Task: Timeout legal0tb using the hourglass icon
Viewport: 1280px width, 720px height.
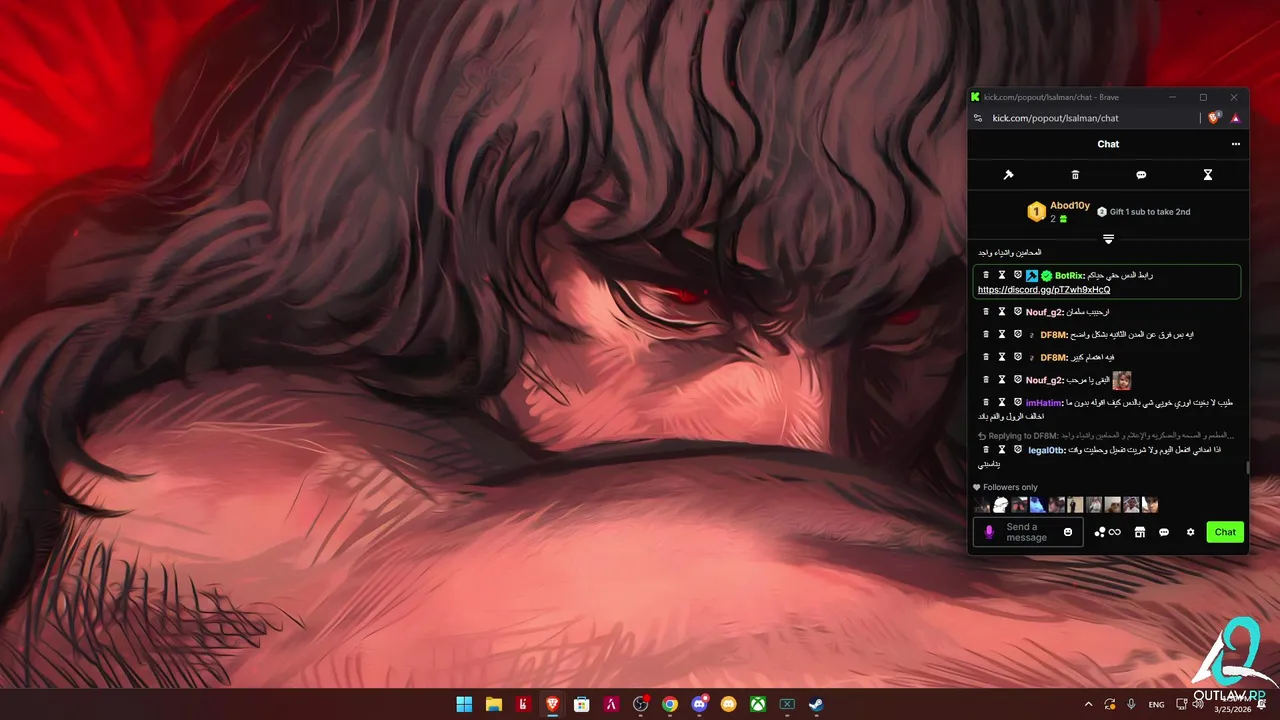Action: point(1002,449)
